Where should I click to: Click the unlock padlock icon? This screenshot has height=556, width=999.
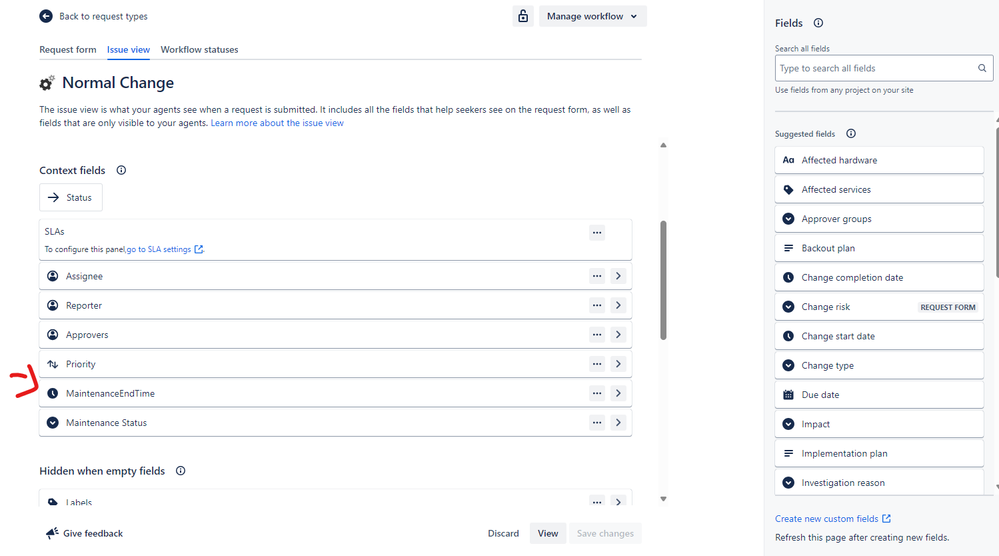[x=523, y=17]
